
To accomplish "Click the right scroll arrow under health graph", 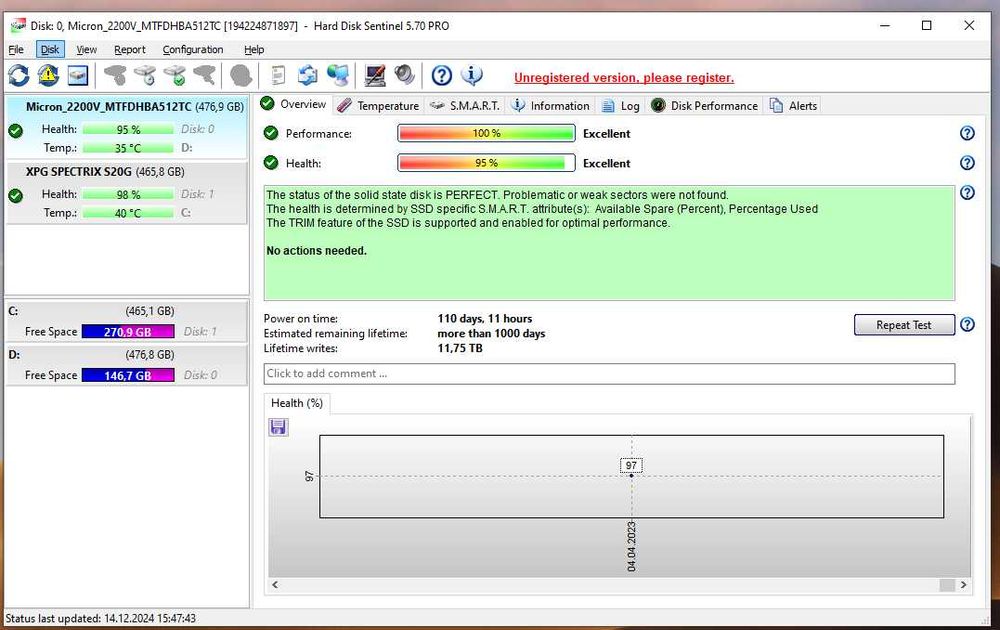I will pyautogui.click(x=964, y=585).
